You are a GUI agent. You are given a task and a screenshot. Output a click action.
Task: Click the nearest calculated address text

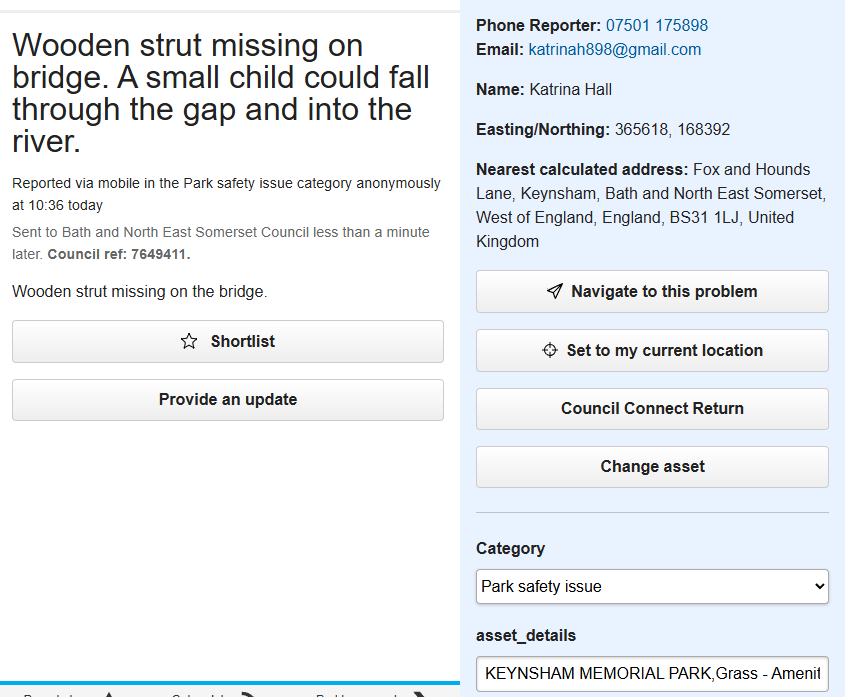point(651,205)
